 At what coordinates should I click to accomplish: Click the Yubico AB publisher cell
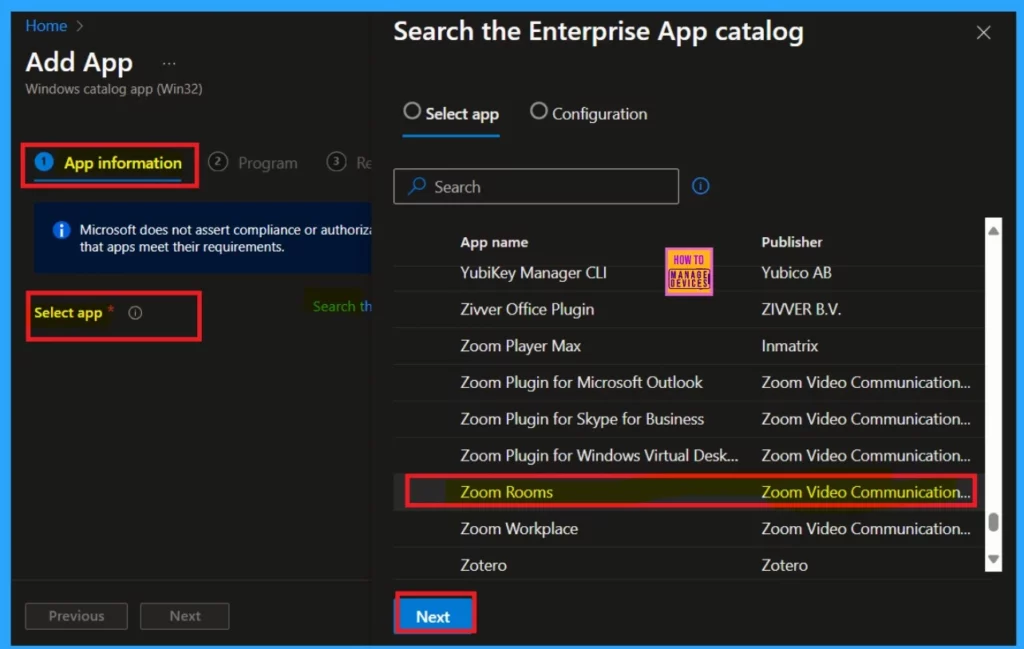coord(796,273)
